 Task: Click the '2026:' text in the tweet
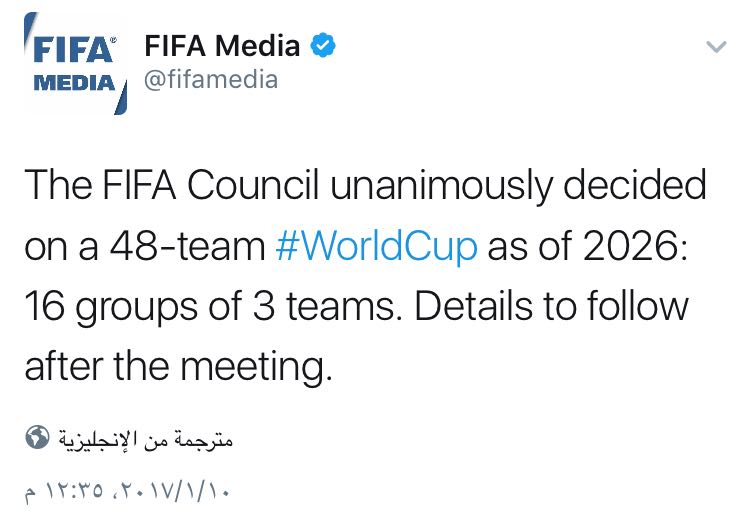point(636,246)
